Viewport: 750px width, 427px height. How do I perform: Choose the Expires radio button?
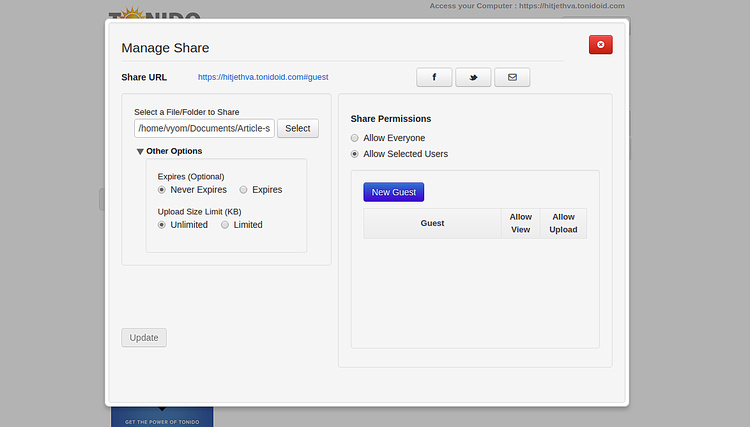click(x=244, y=189)
